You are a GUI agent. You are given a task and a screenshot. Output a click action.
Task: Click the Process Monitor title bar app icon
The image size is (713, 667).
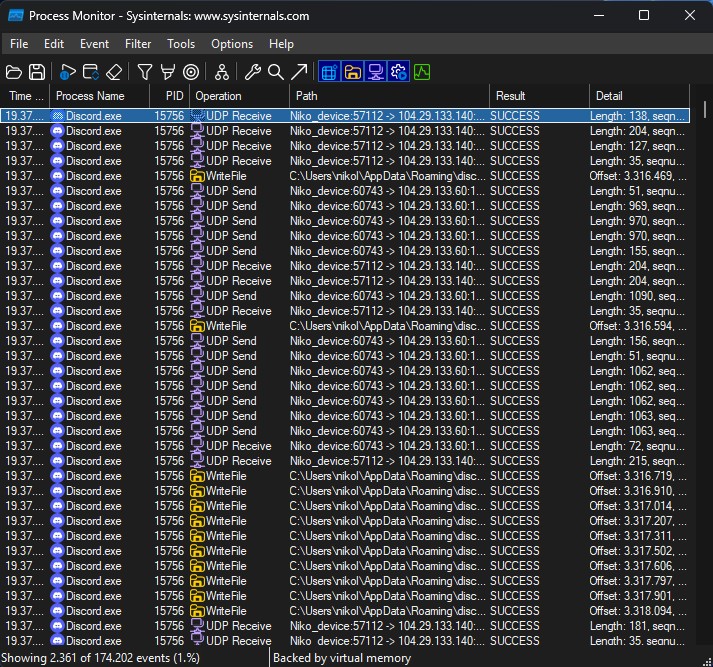click(16, 16)
